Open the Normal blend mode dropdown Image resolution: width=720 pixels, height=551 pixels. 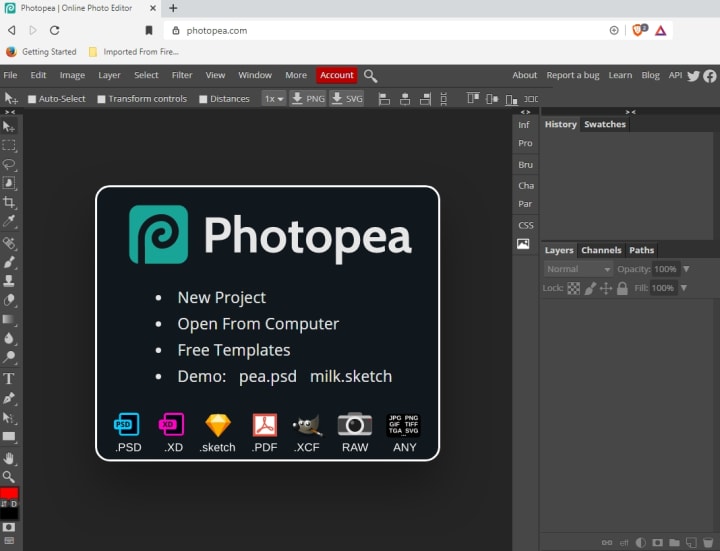click(x=578, y=269)
